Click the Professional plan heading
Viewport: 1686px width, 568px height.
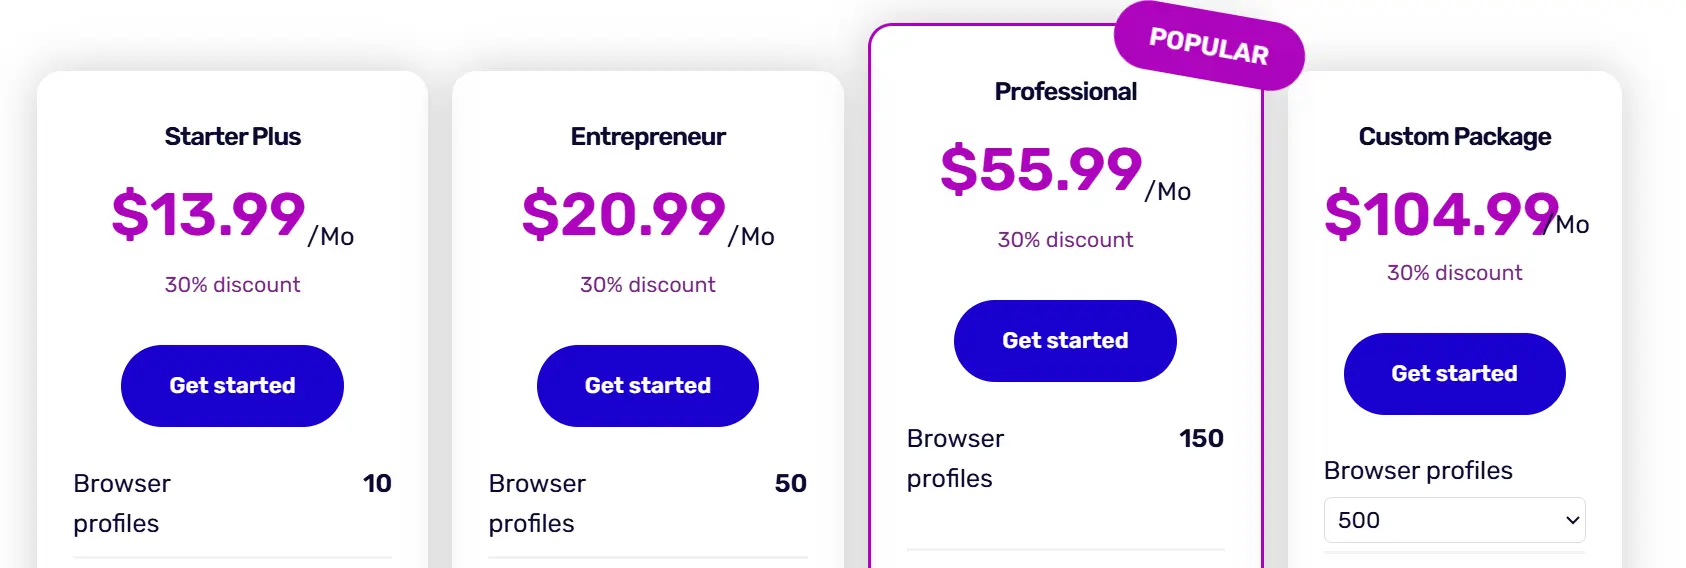pyautogui.click(x=1065, y=91)
